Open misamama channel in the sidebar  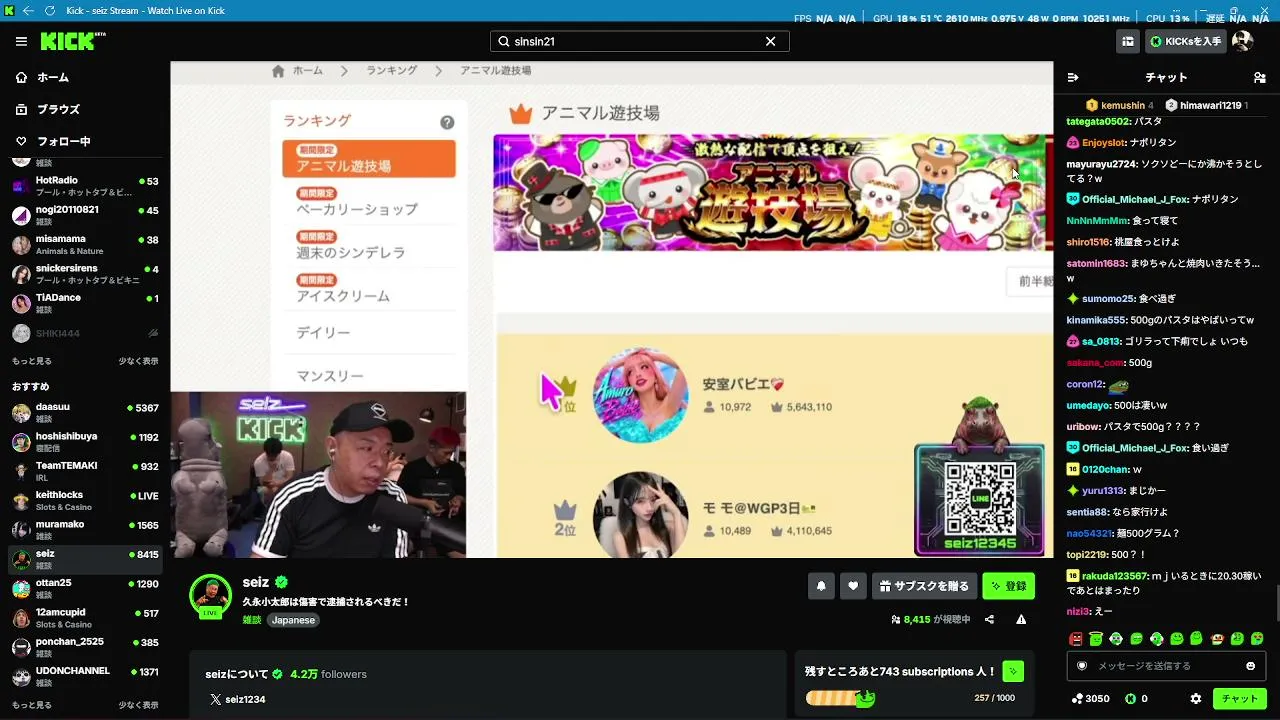pos(85,244)
